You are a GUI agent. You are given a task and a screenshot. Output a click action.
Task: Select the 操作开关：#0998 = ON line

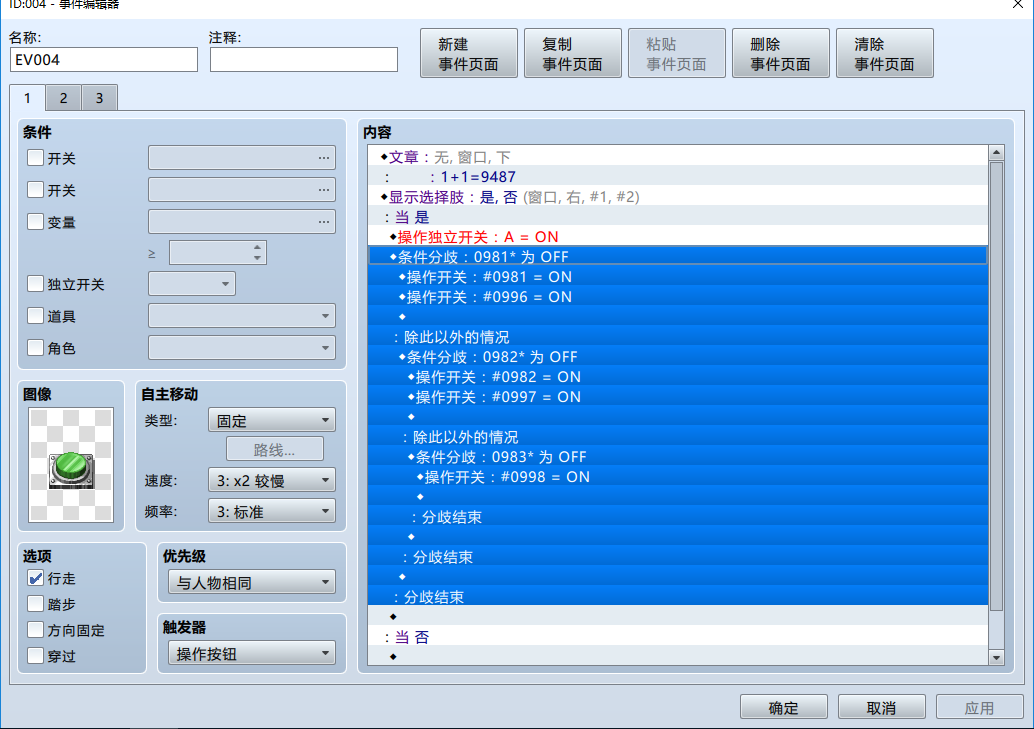point(678,477)
